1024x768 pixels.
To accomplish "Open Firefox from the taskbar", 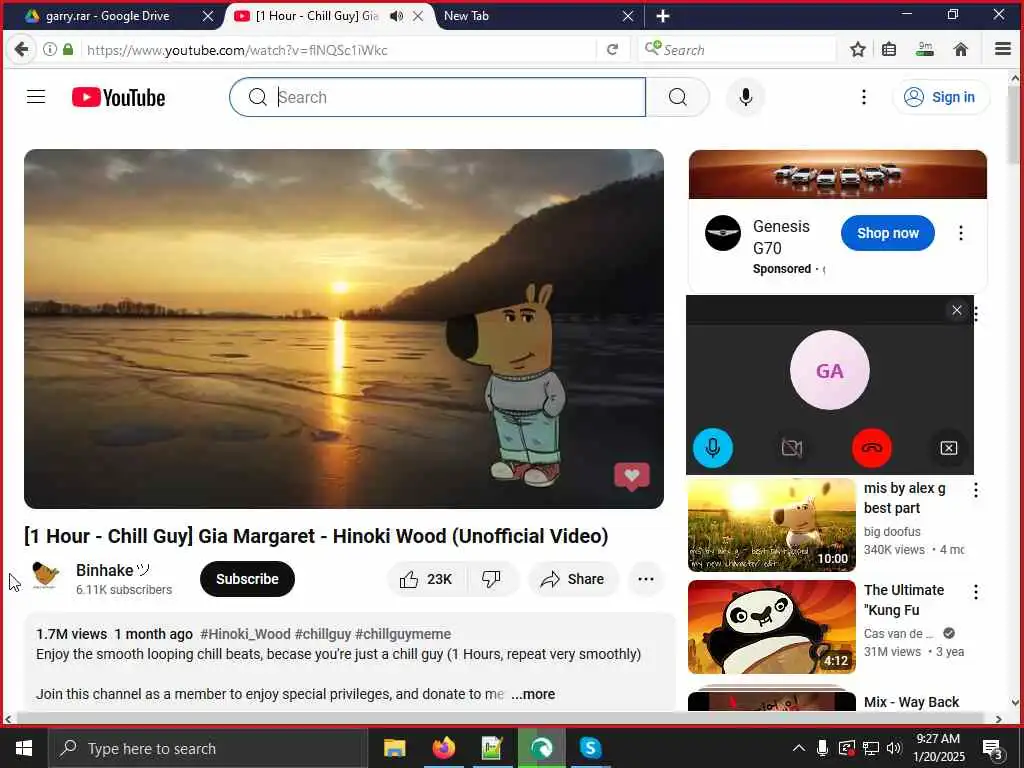I will click(x=443, y=748).
